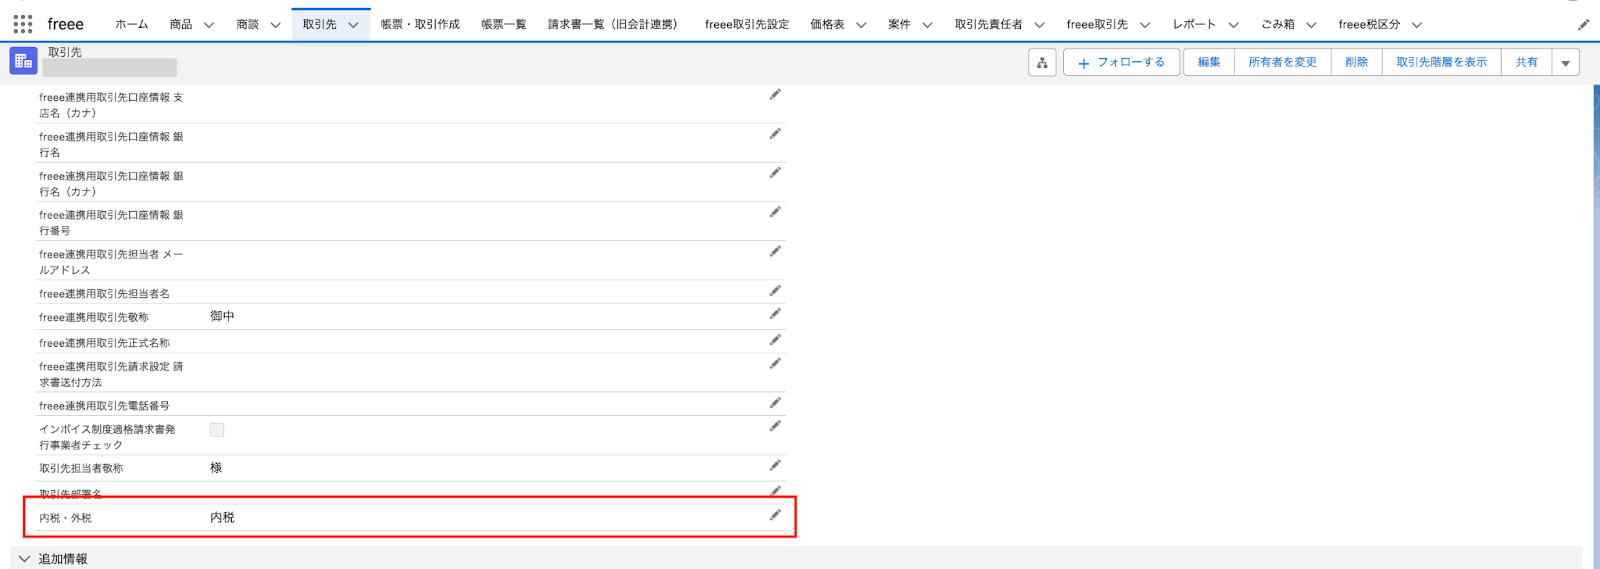The height and width of the screenshot is (569, 1600).
Task: Click 削除 button
Action: 1356,62
